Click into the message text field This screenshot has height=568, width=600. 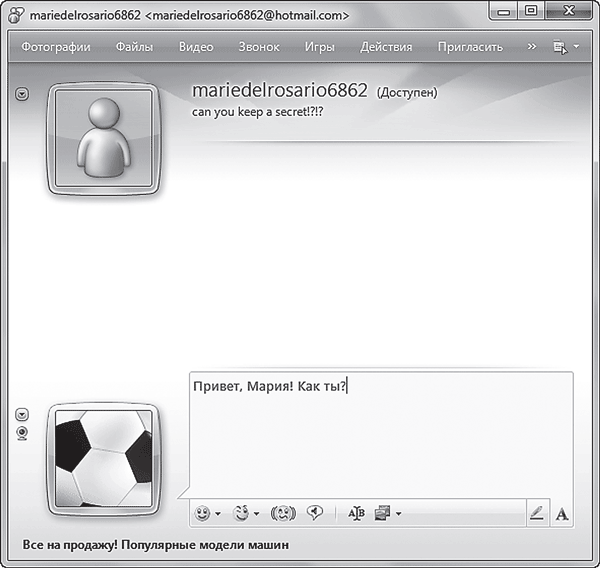click(x=380, y=440)
